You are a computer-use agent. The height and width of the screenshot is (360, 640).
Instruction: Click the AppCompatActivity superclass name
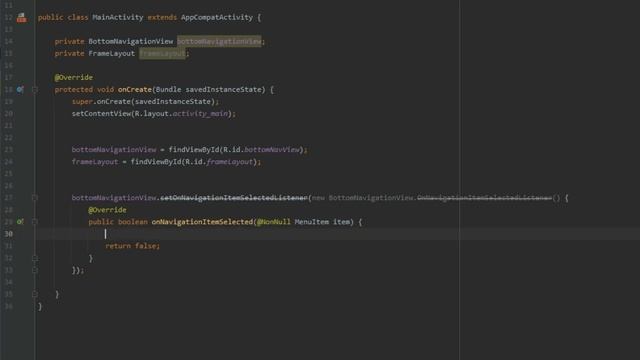pyautogui.click(x=217, y=18)
